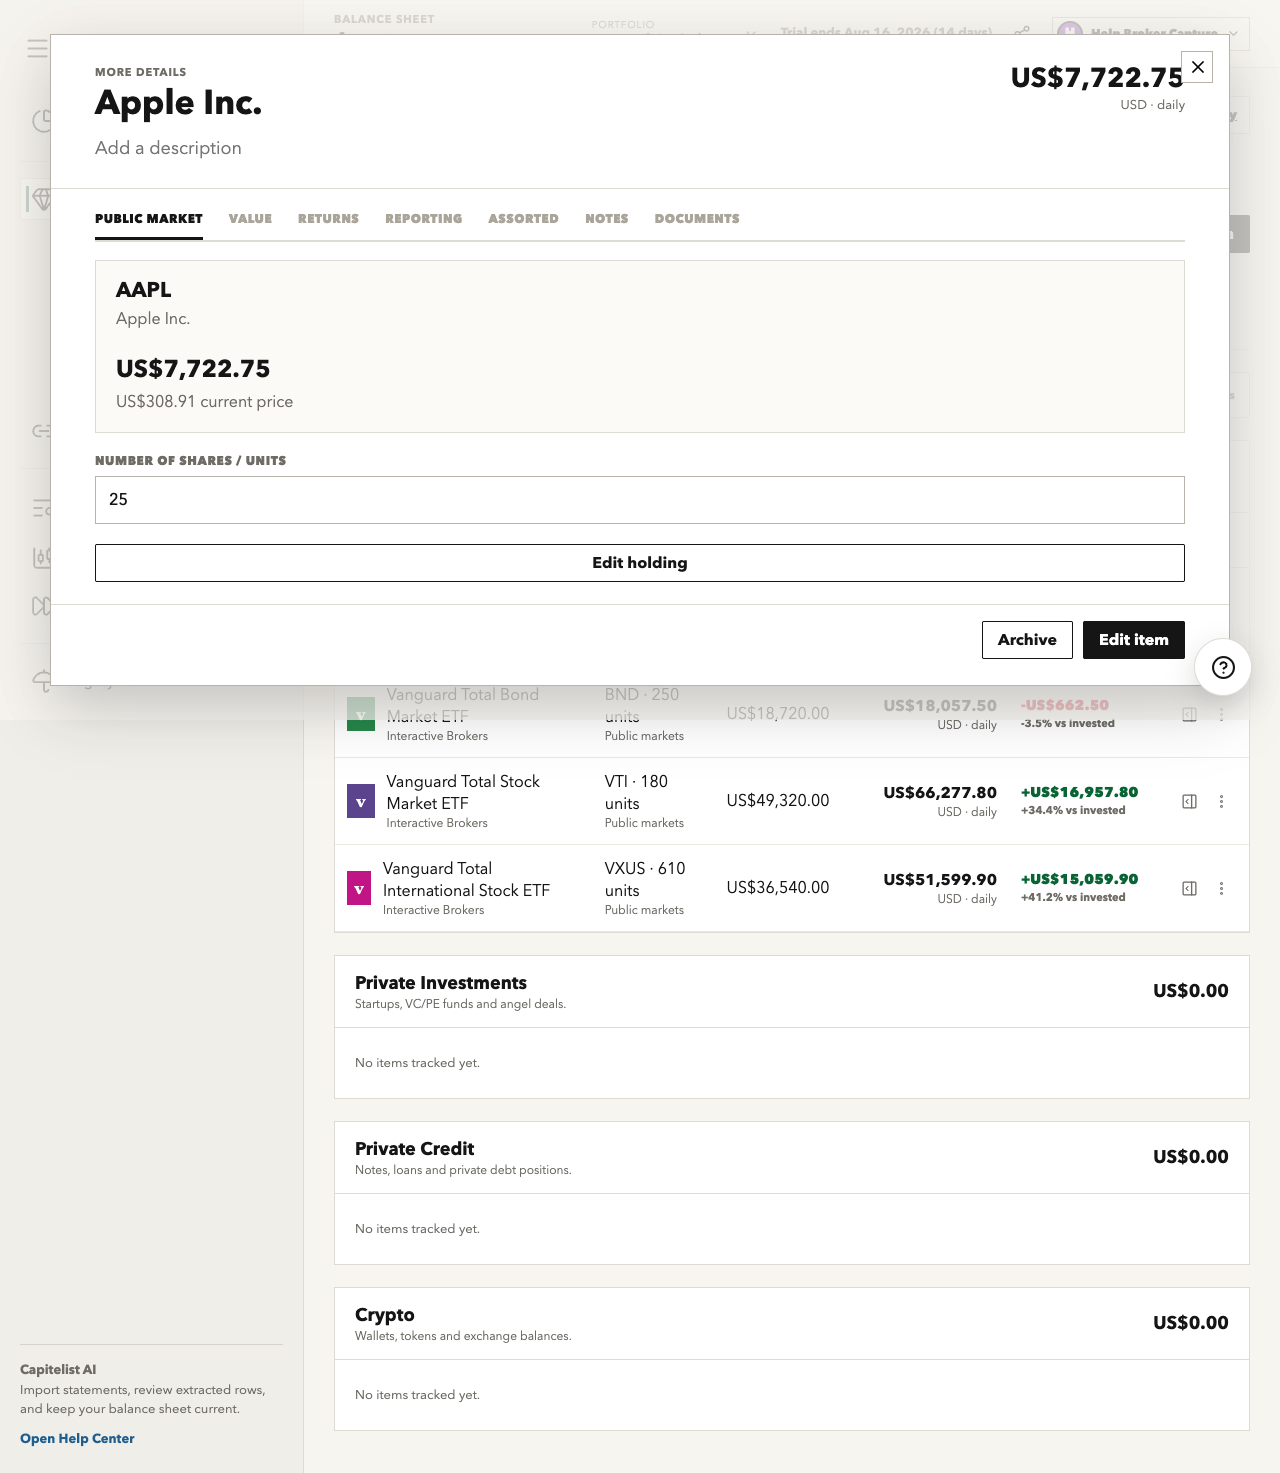Open more options for VTI row
1280x1473 pixels.
pyautogui.click(x=1221, y=801)
